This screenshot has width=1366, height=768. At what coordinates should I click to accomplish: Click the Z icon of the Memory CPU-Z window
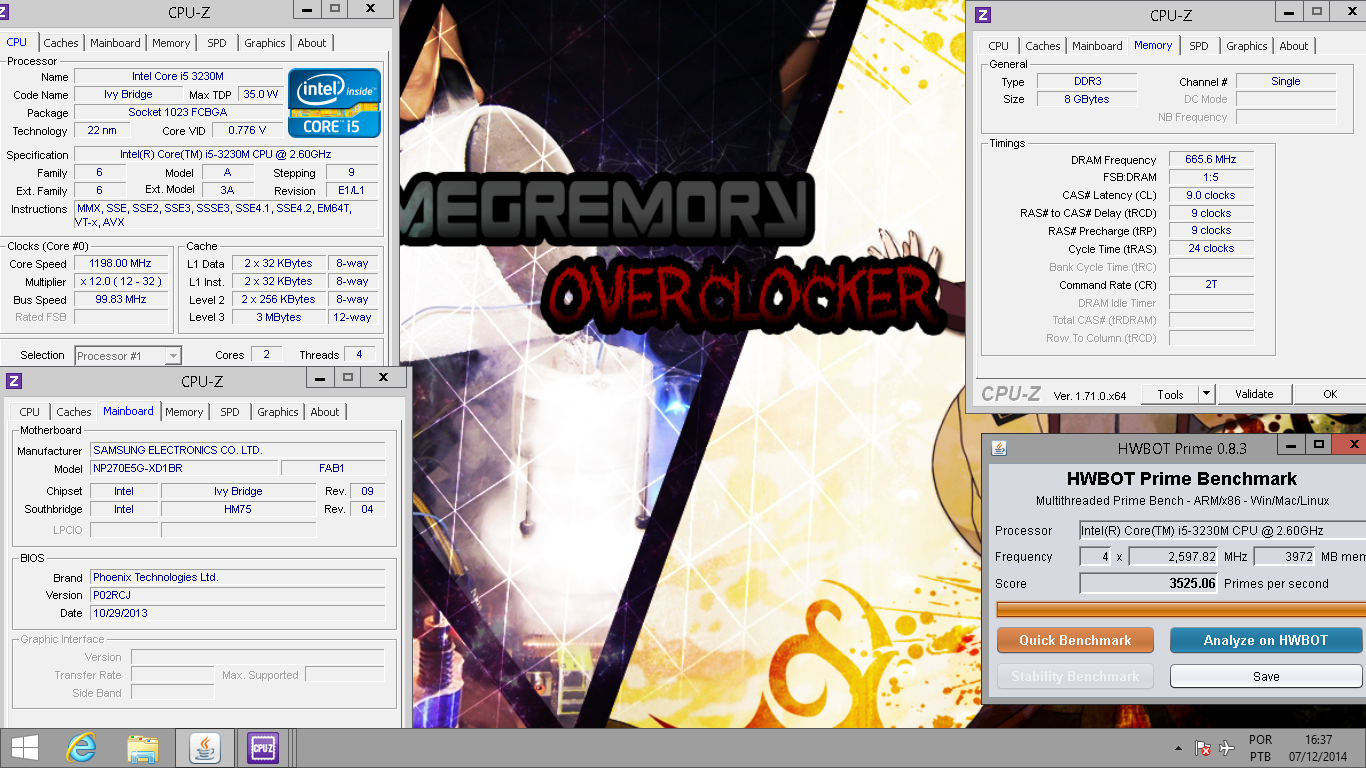point(983,15)
